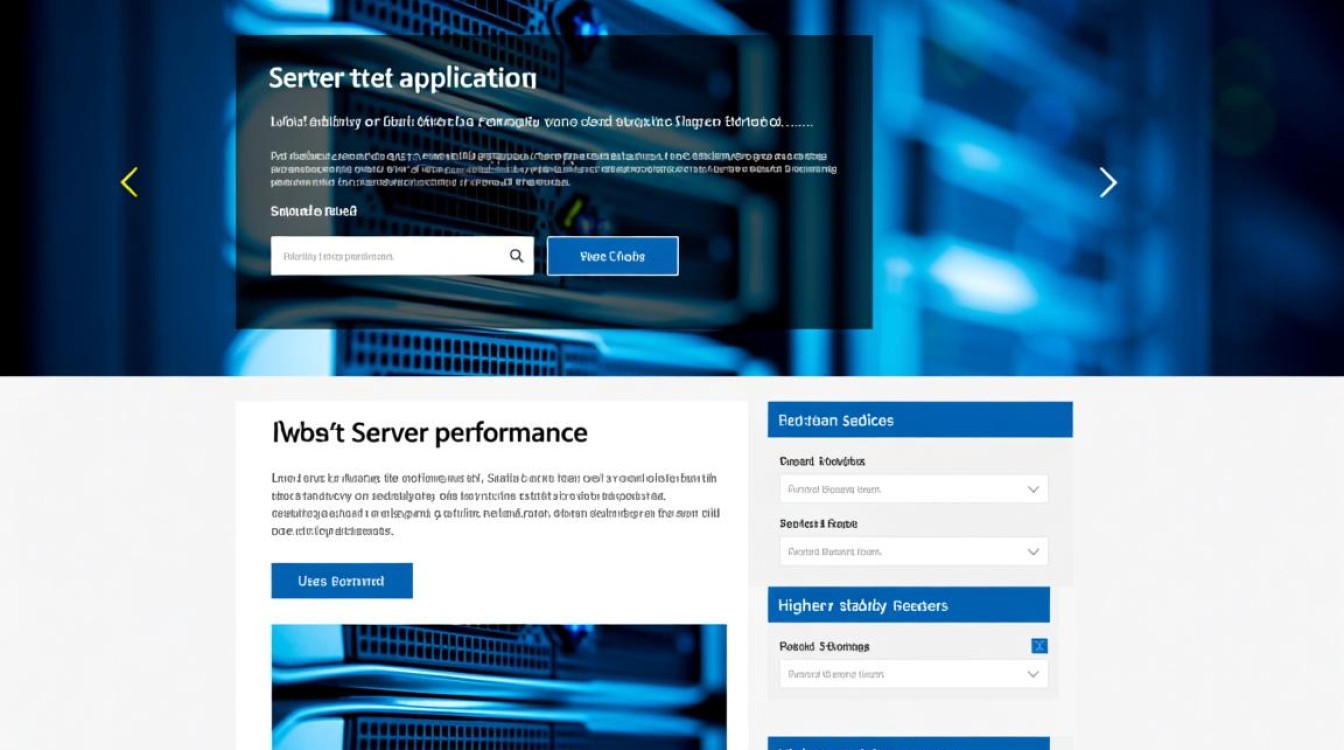Click the magnifying glass search icon
The image size is (1344, 750).
[516, 256]
